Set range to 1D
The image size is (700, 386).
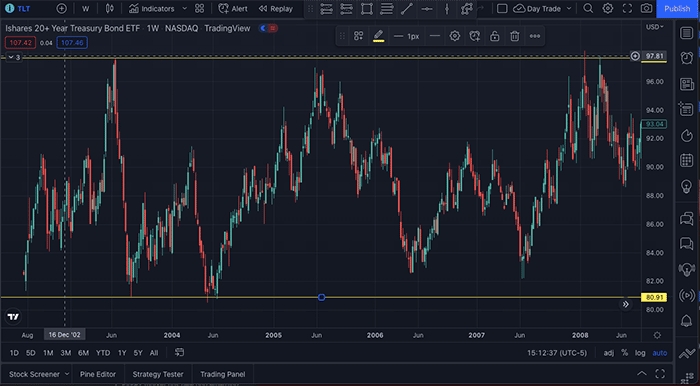click(x=14, y=353)
